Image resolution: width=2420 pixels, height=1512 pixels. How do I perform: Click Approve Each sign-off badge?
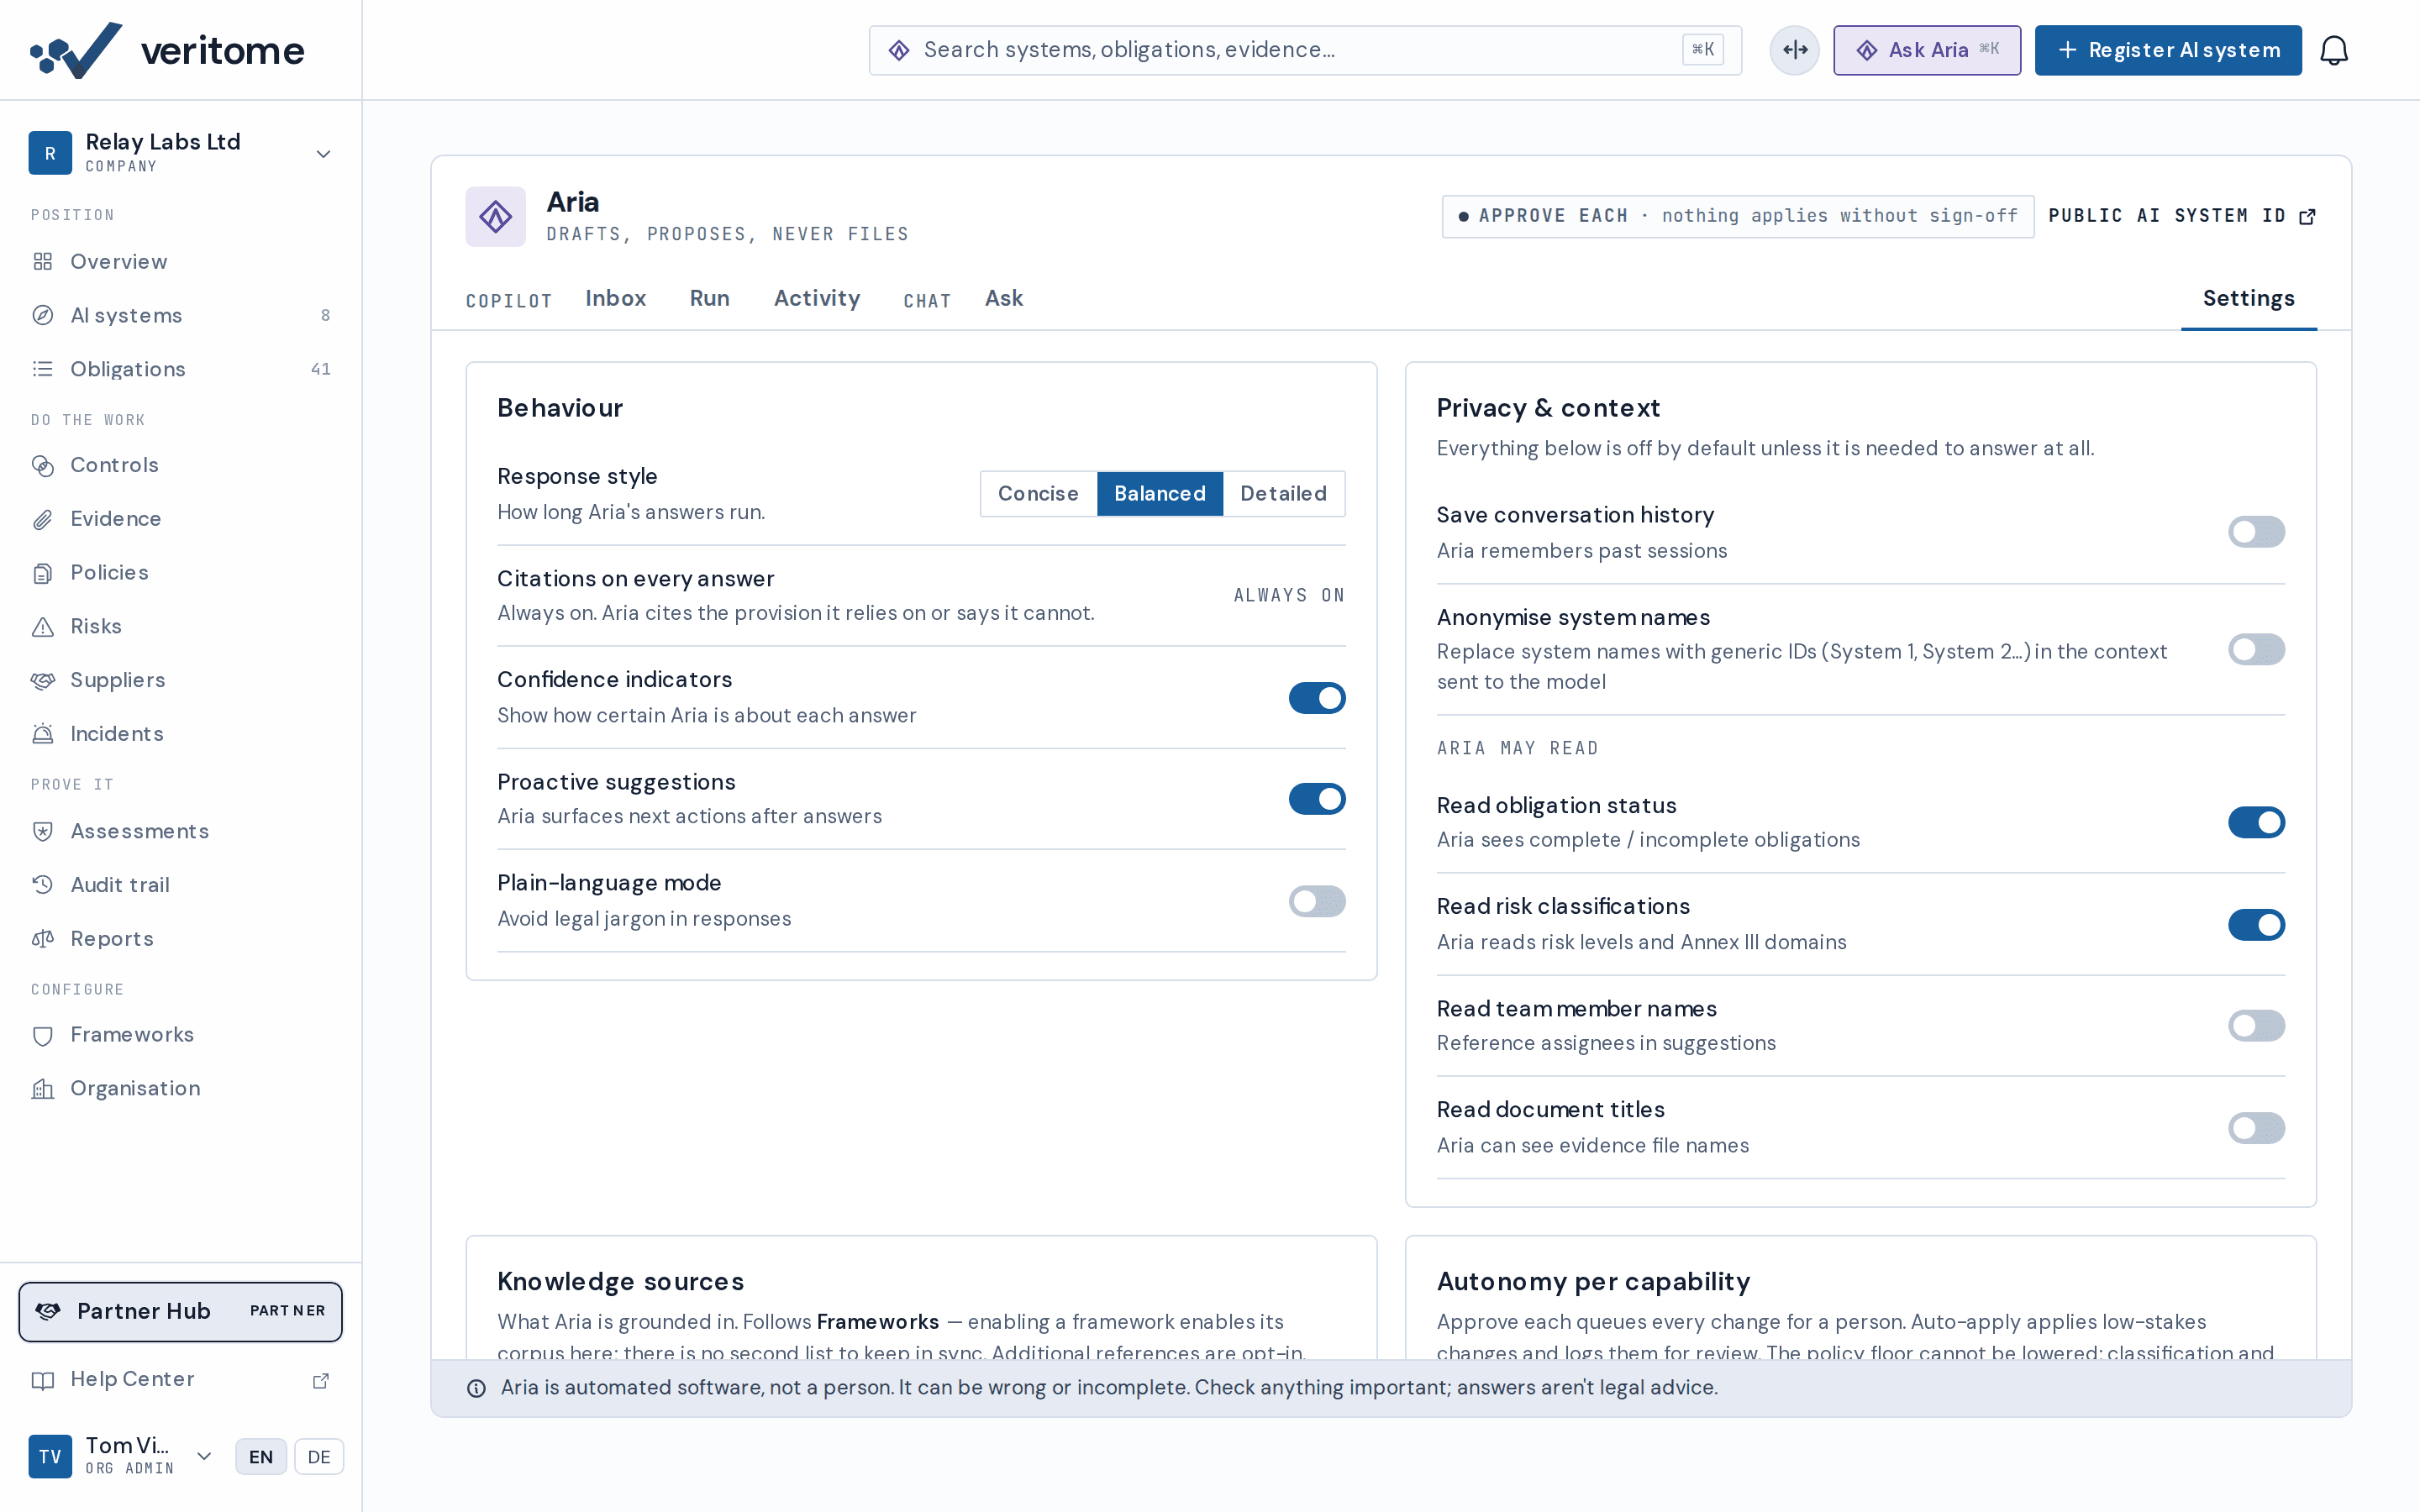[x=1737, y=216]
